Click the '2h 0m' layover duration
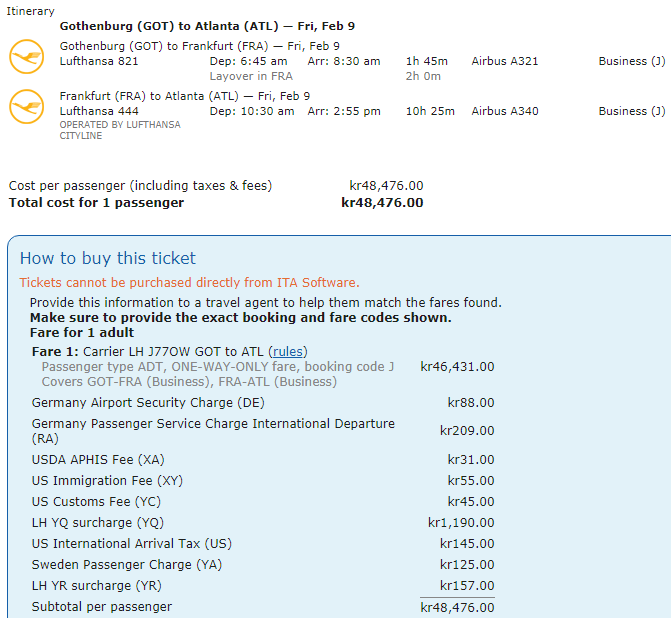The image size is (671, 618). (x=423, y=76)
